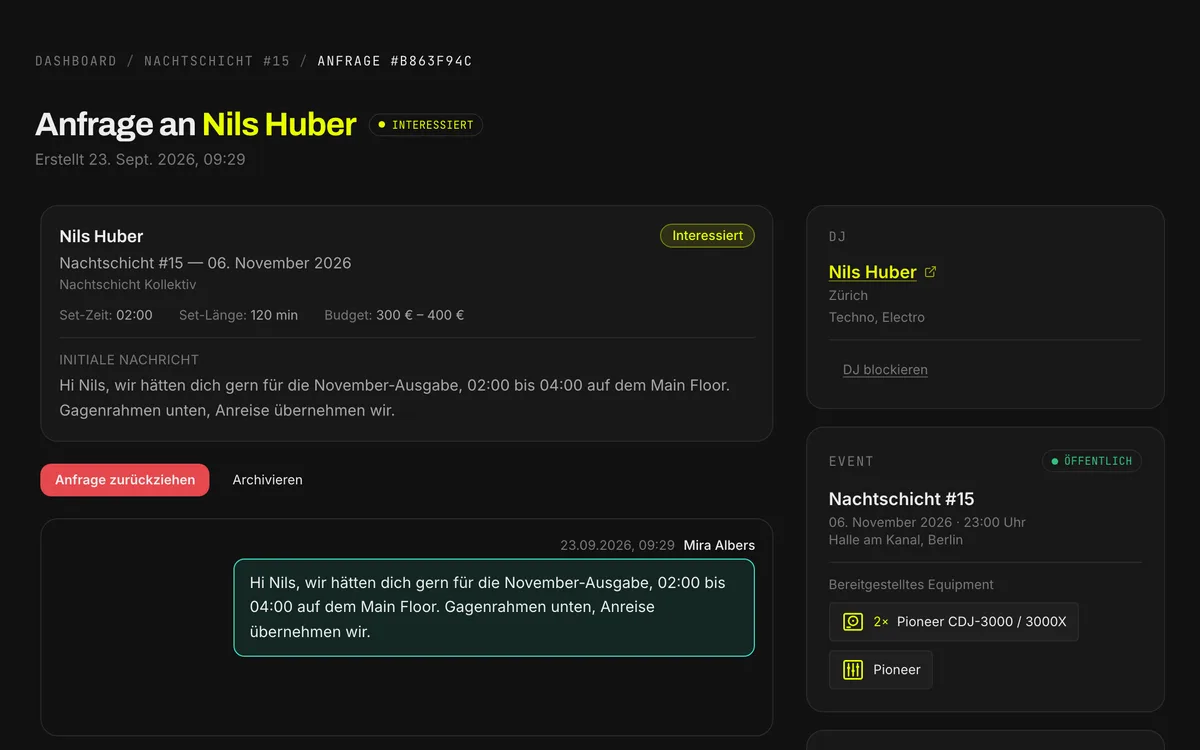
Task: Click Techno, Electro genres text
Action: pyautogui.click(x=877, y=318)
